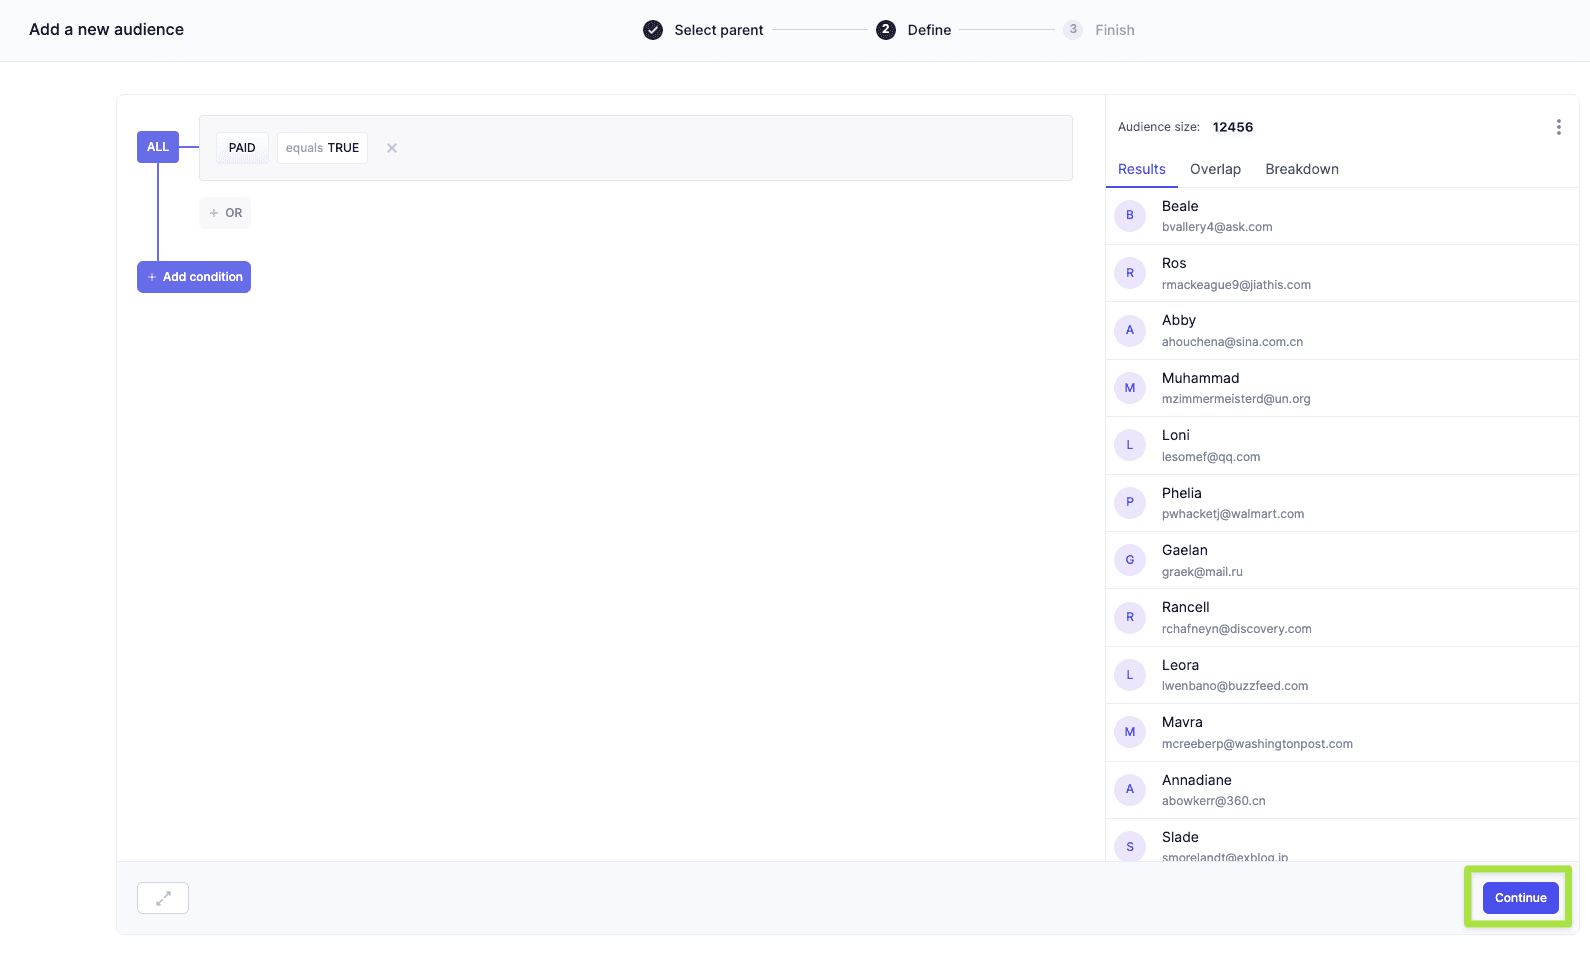Click the Finish step label
This screenshot has height=956, width=1590.
1115,30
